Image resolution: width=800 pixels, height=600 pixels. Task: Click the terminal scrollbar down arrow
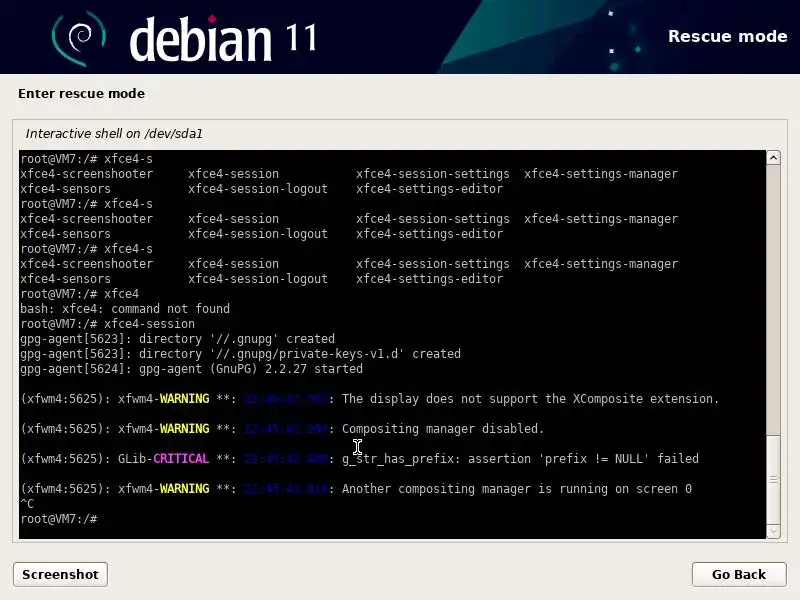point(773,531)
